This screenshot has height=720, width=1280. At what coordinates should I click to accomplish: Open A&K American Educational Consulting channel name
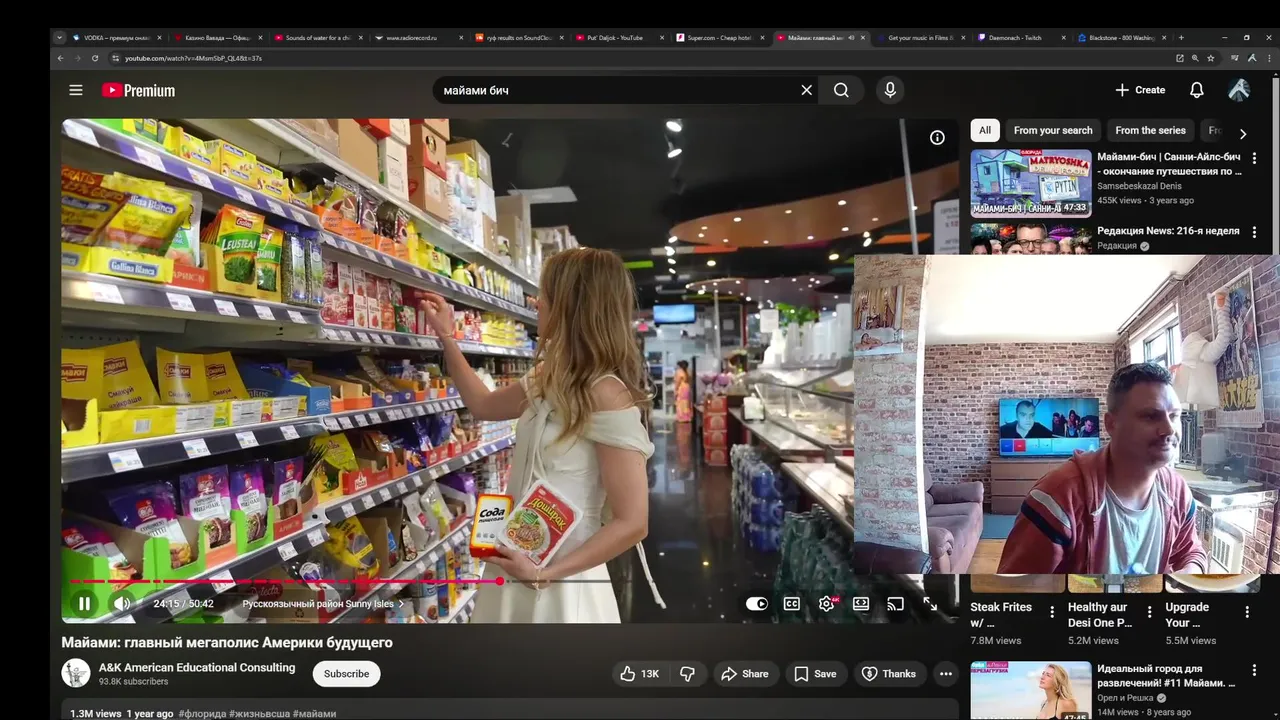coord(197,667)
